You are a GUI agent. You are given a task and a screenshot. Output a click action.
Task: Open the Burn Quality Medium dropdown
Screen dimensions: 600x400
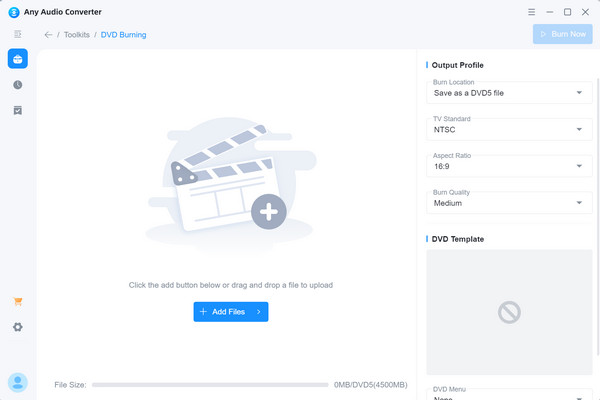click(x=509, y=203)
